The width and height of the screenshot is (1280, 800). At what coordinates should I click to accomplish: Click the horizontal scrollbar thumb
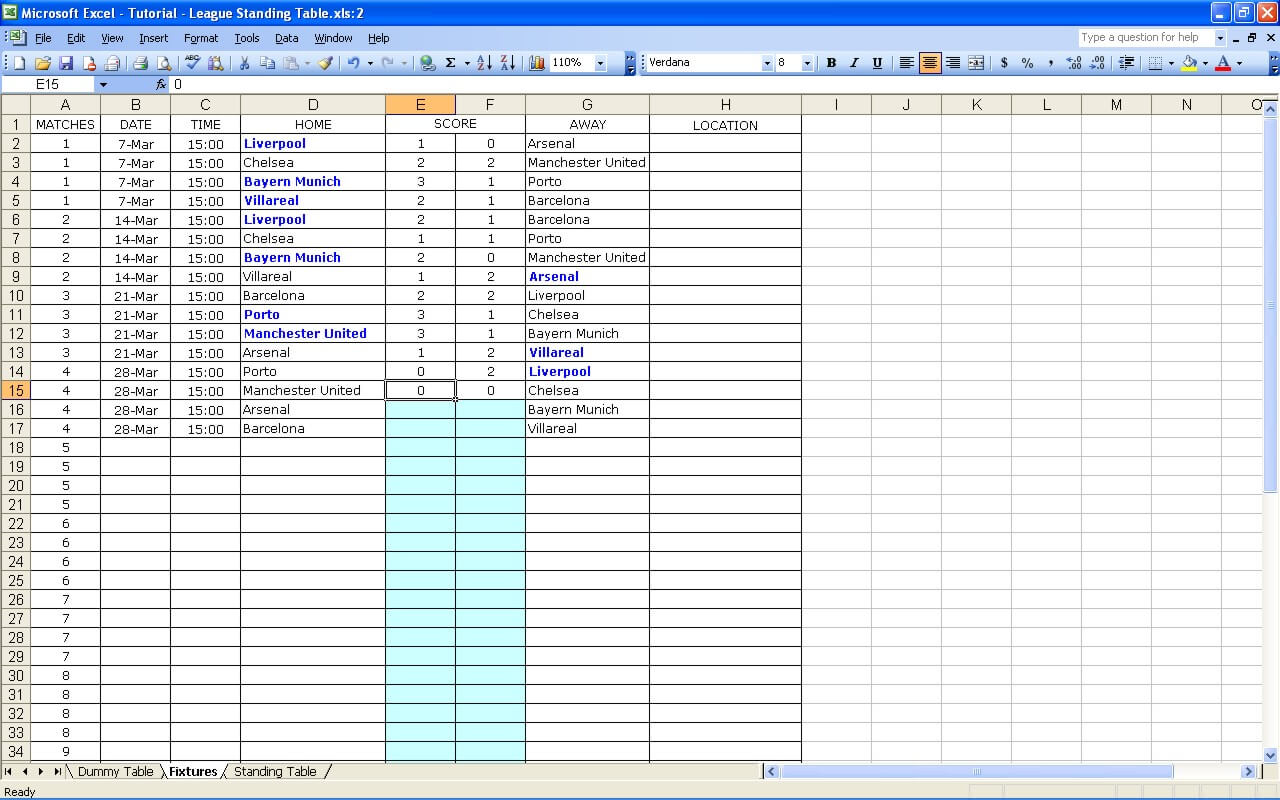tap(977, 772)
